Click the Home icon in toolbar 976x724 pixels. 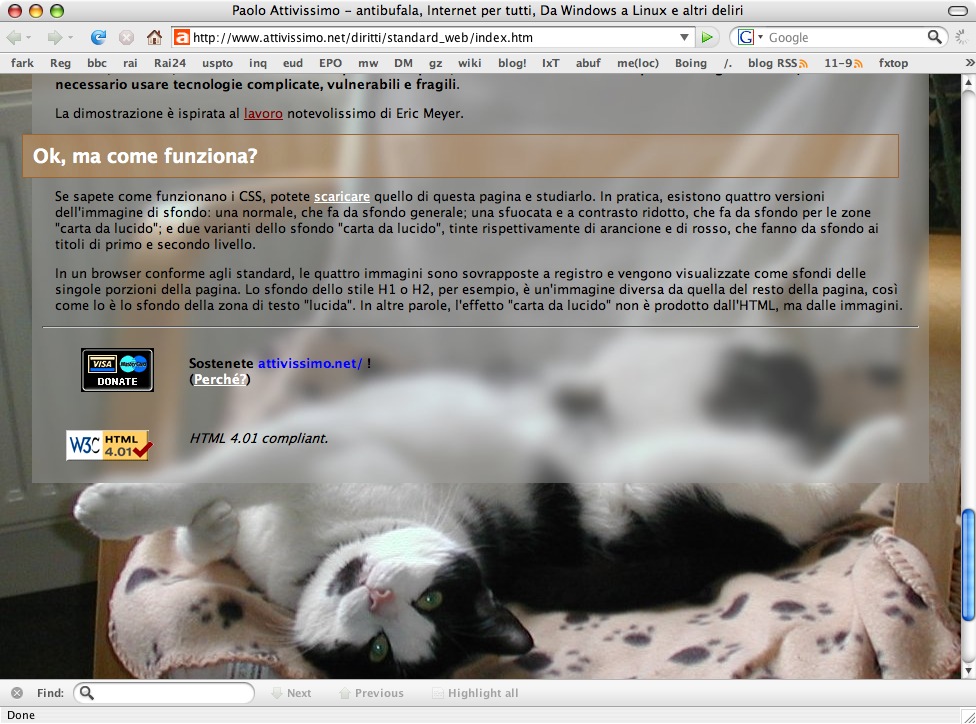click(154, 38)
